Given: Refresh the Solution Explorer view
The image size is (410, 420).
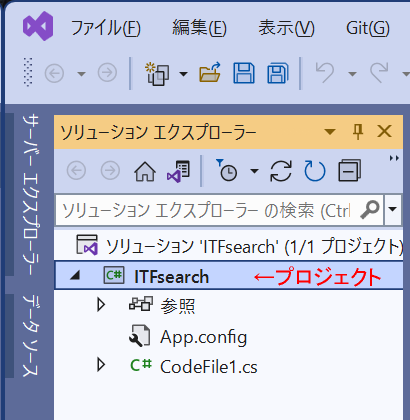Looking at the screenshot, I should pos(315,171).
